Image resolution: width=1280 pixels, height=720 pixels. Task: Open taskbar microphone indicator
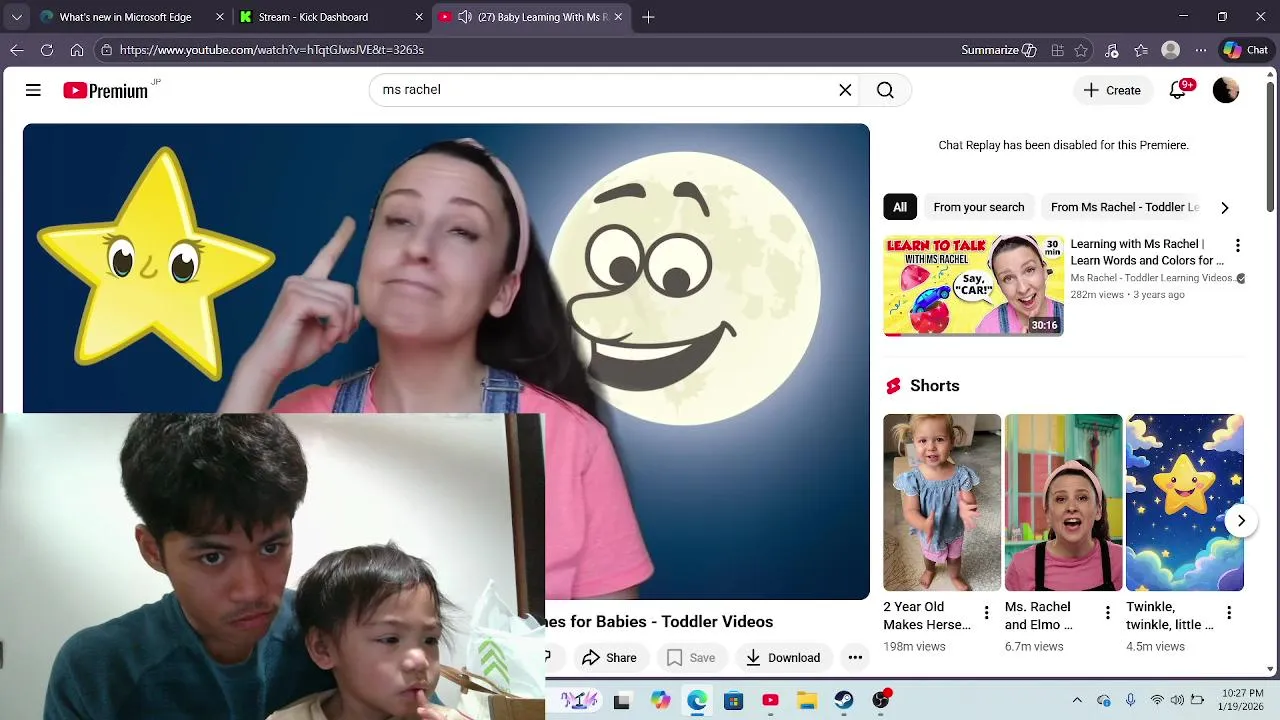1131,701
